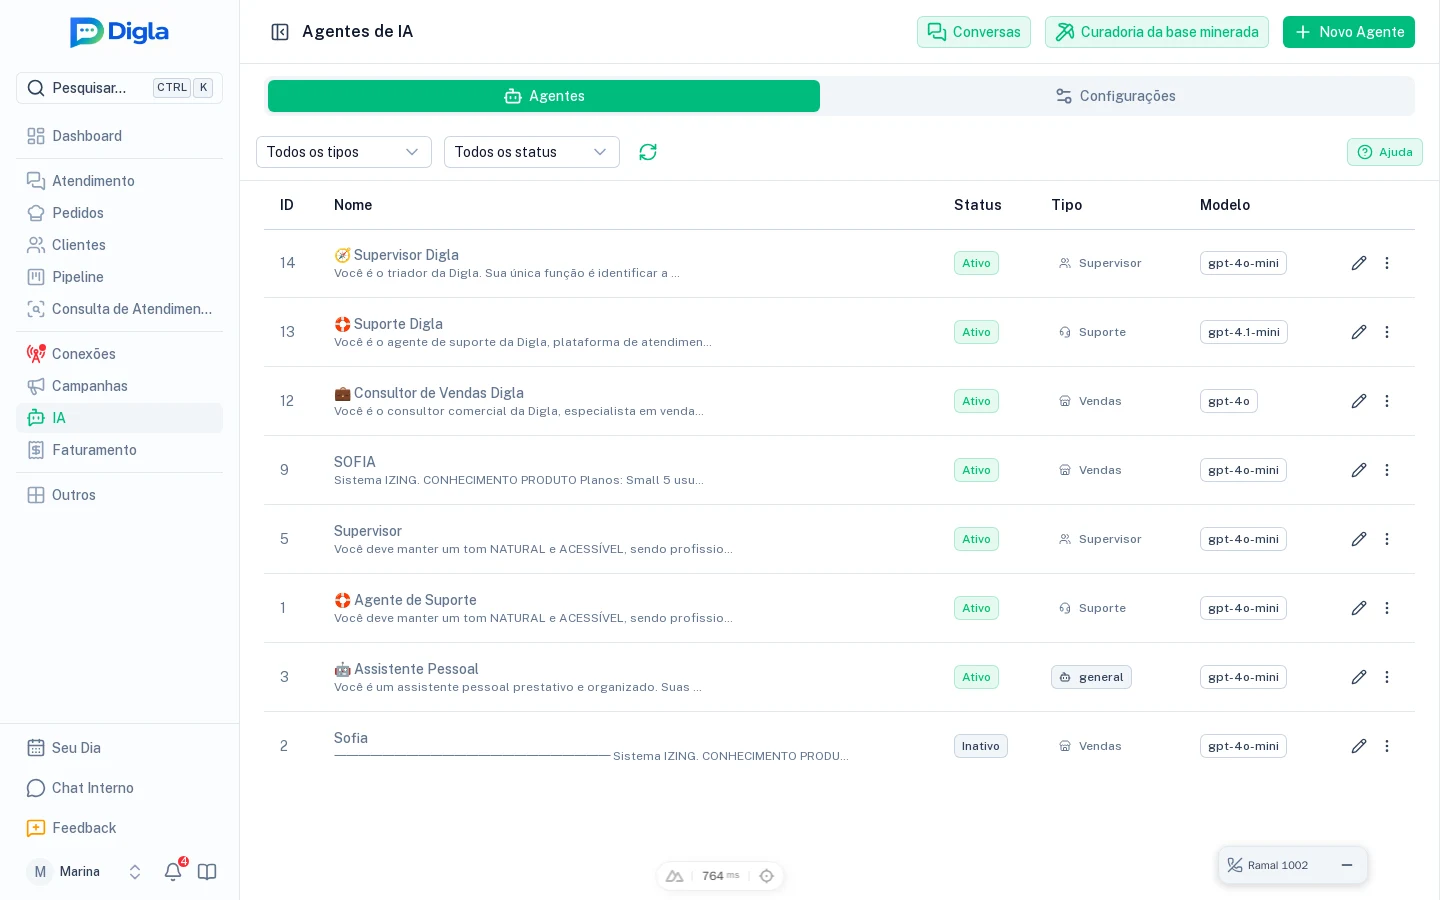Image resolution: width=1440 pixels, height=900 pixels.
Task: Edit the Consultor de Vendas Digla agent
Action: tap(1359, 401)
